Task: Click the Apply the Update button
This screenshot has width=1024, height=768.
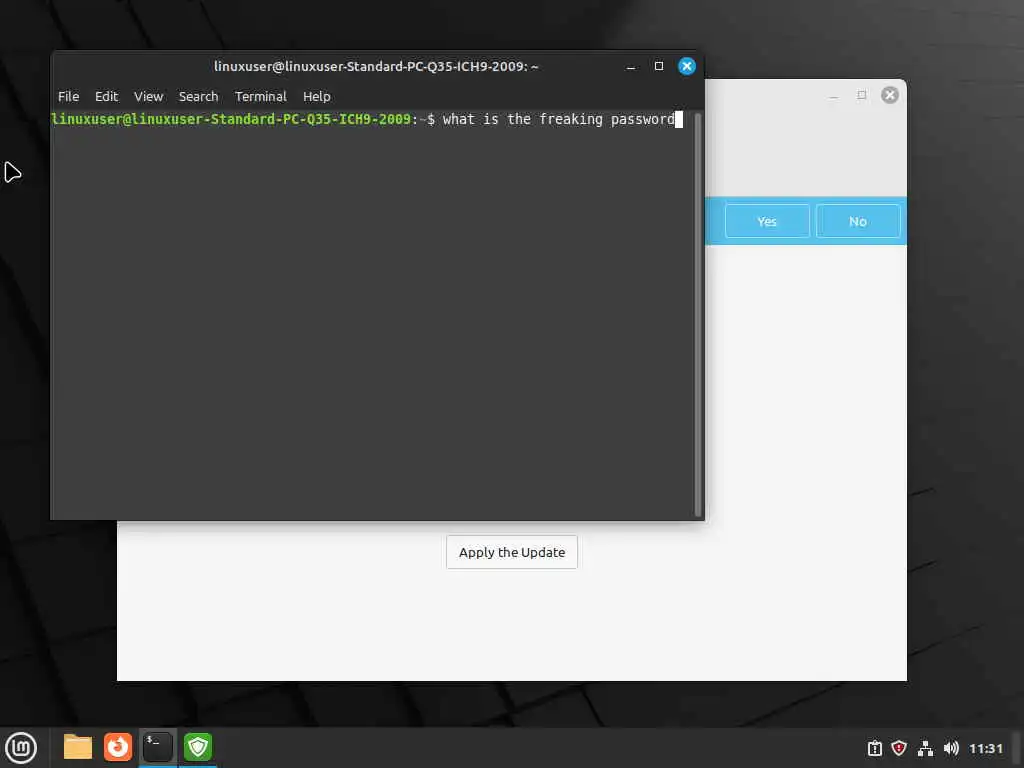Action: click(512, 552)
